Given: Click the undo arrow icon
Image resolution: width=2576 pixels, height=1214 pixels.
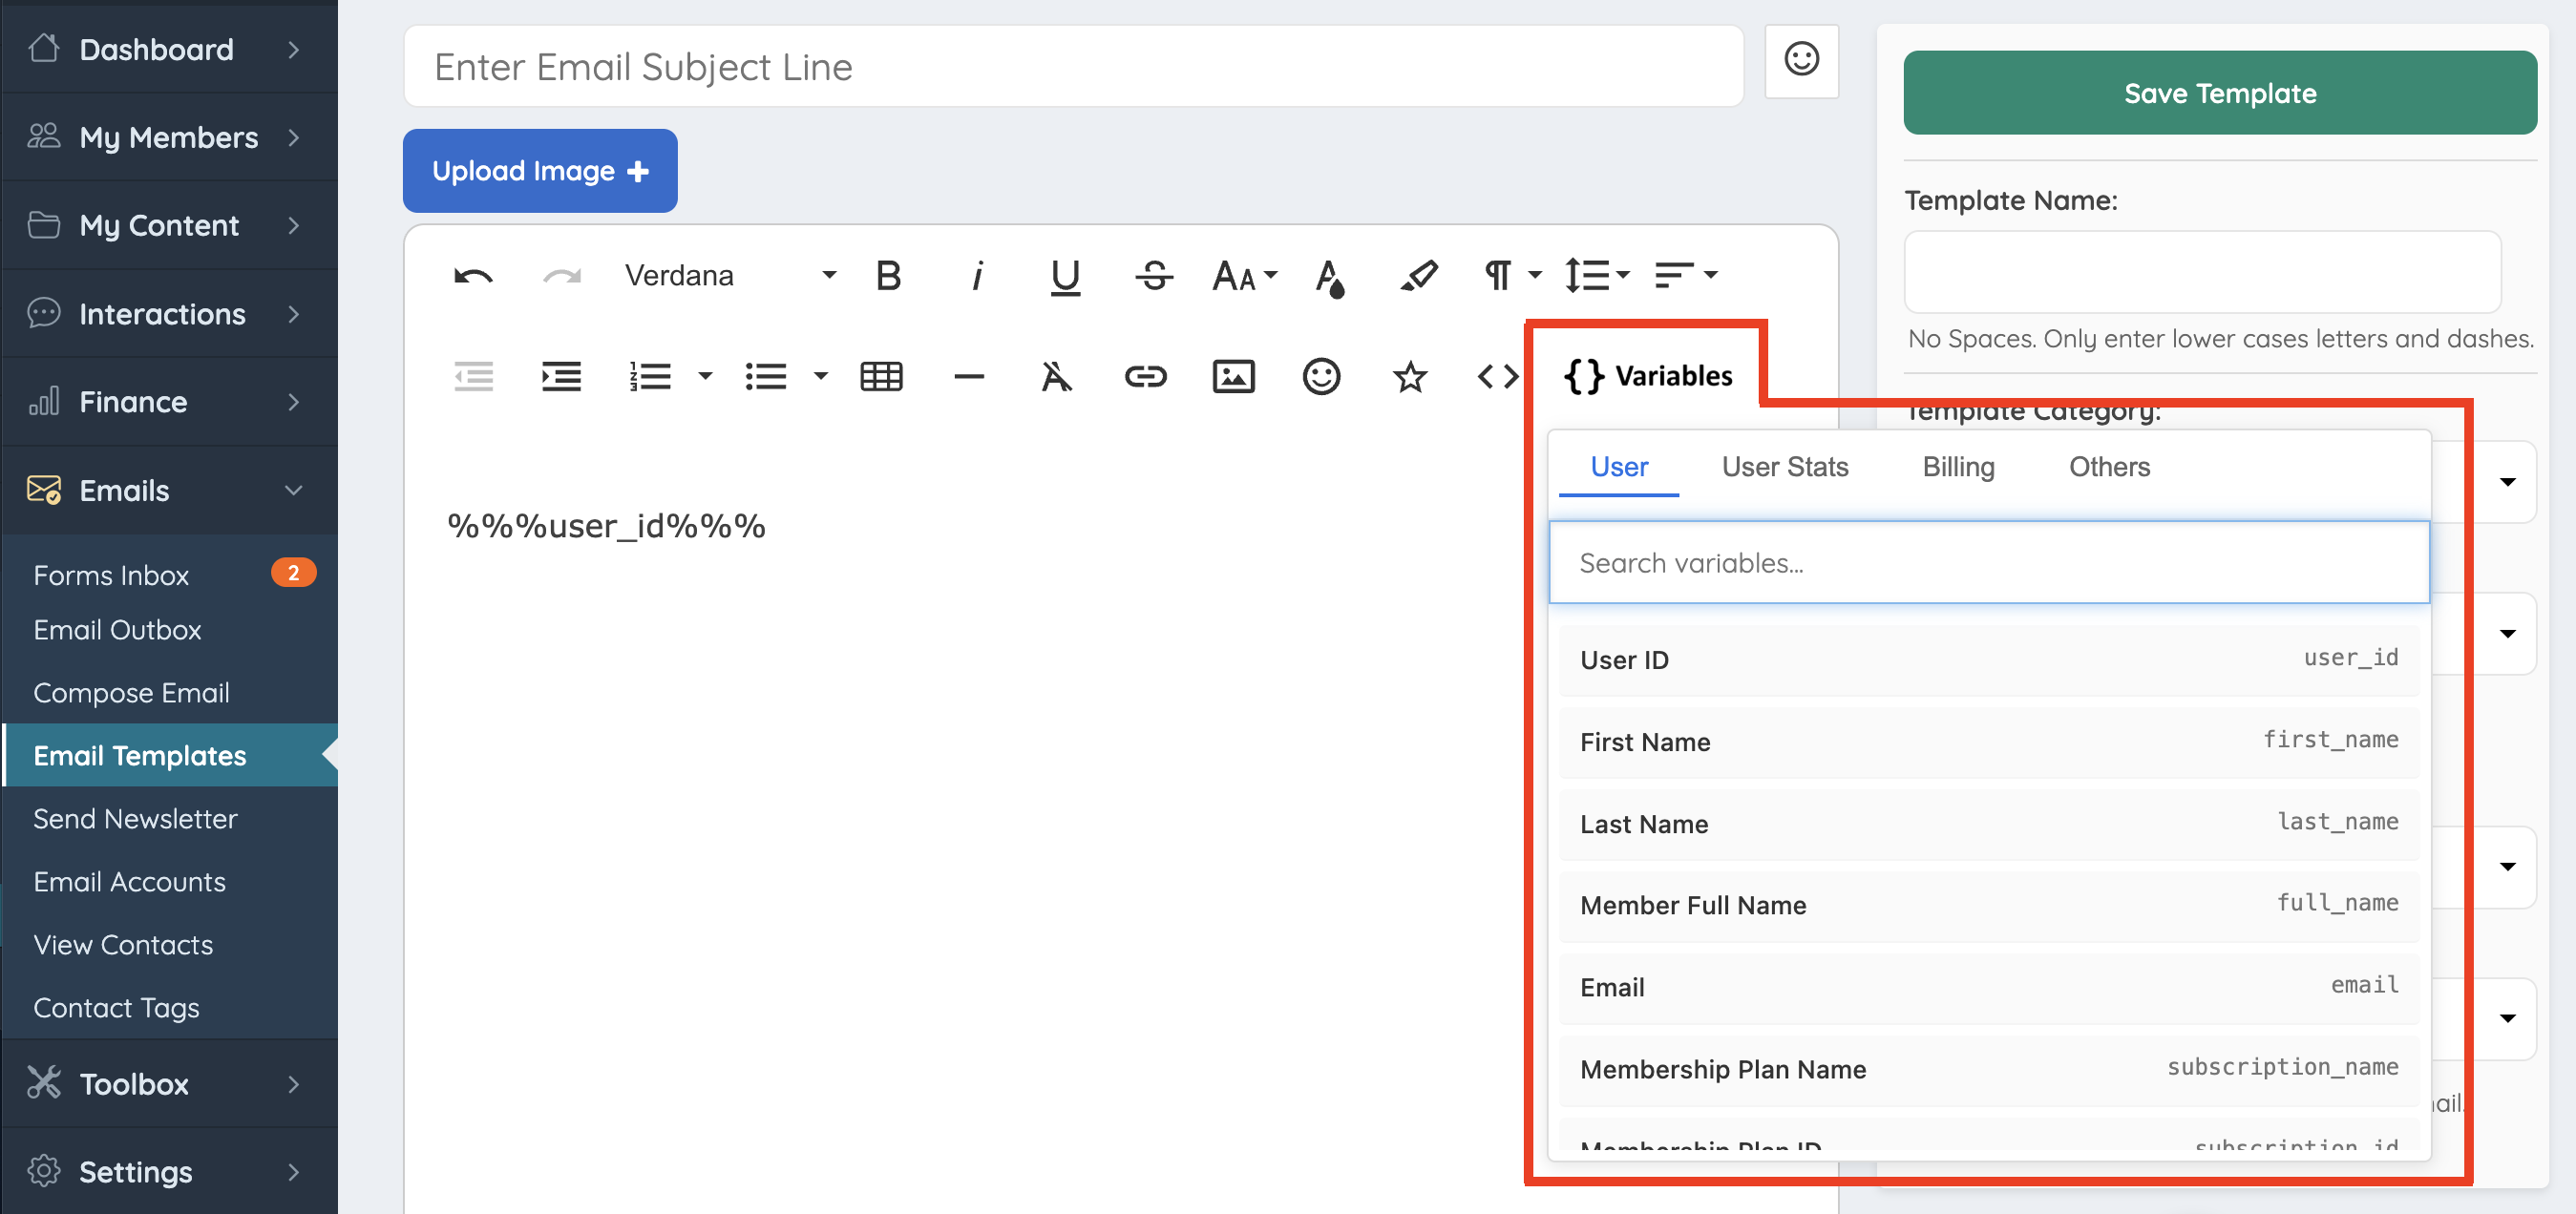Looking at the screenshot, I should click(473, 275).
